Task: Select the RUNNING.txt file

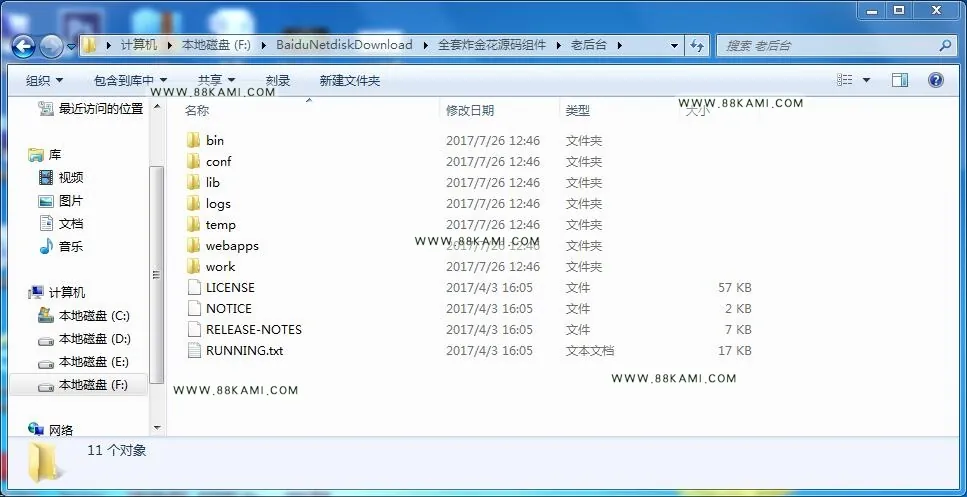Action: tap(244, 350)
